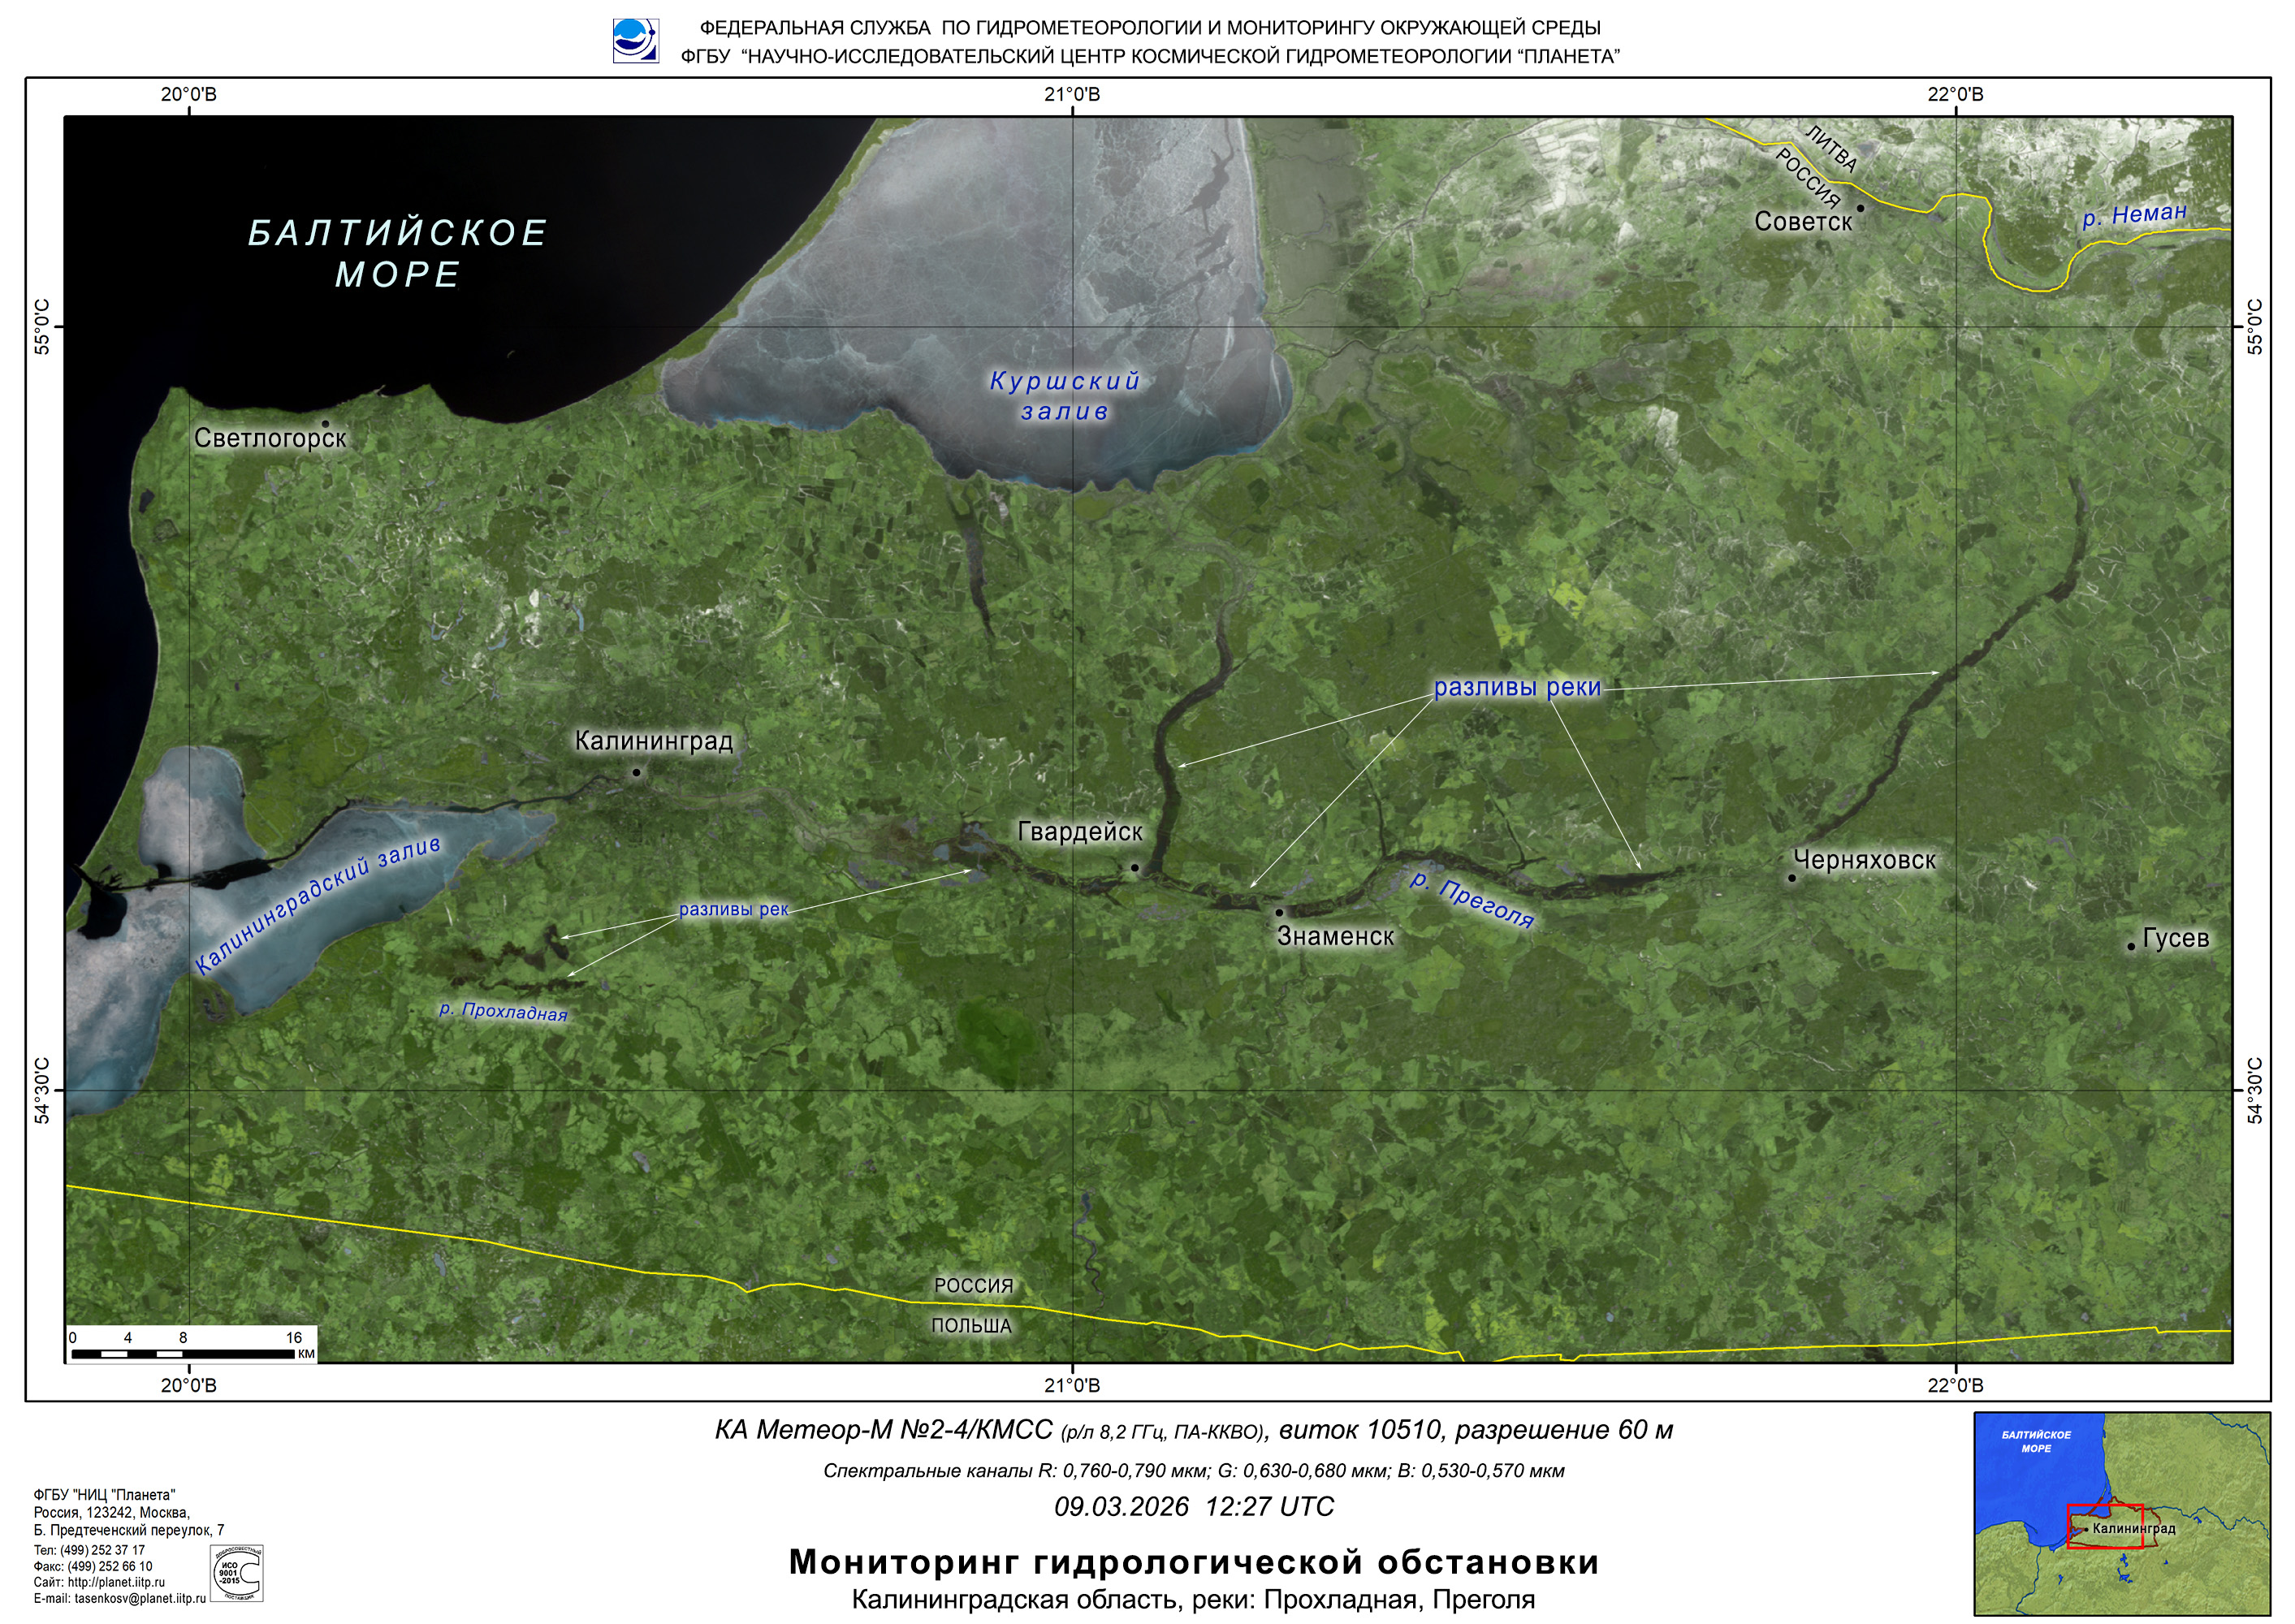
Task: Click the 'Куршский залив' lagoon label
Action: (1065, 396)
